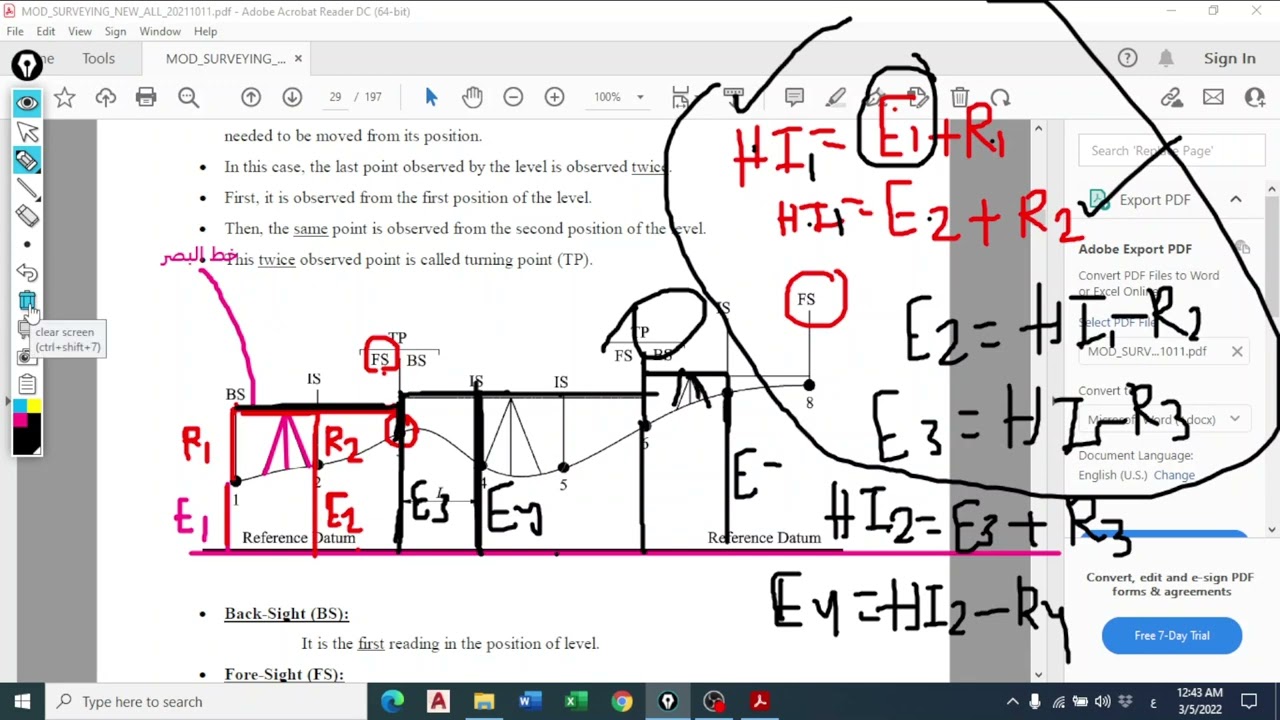Select the highlight text marker tool

coord(836,97)
